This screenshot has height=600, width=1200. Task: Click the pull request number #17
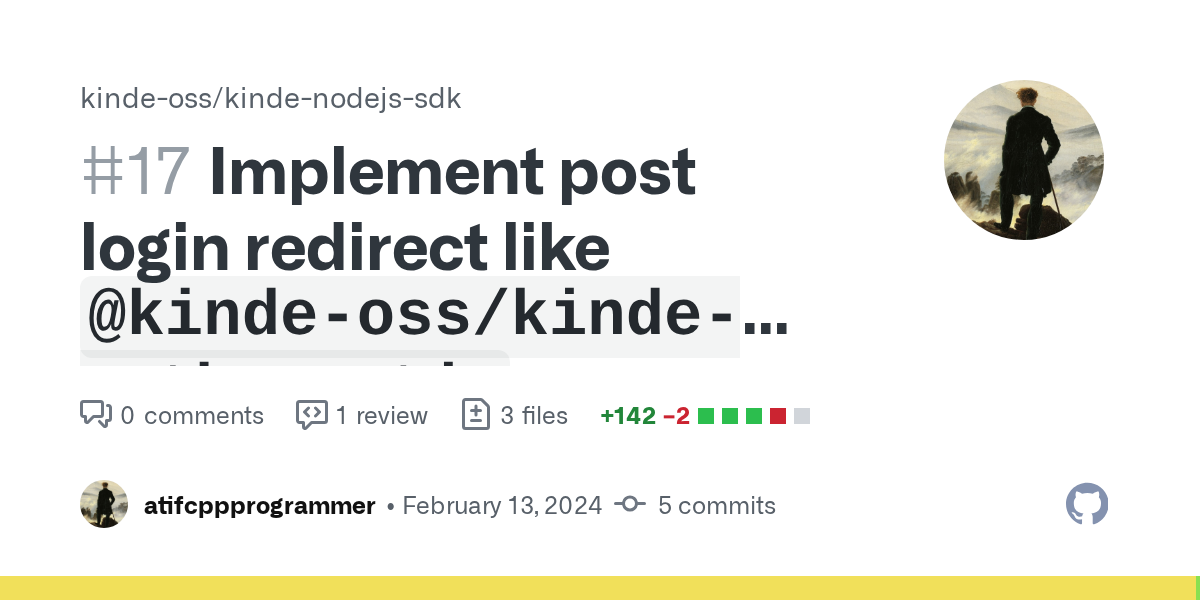pos(135,172)
